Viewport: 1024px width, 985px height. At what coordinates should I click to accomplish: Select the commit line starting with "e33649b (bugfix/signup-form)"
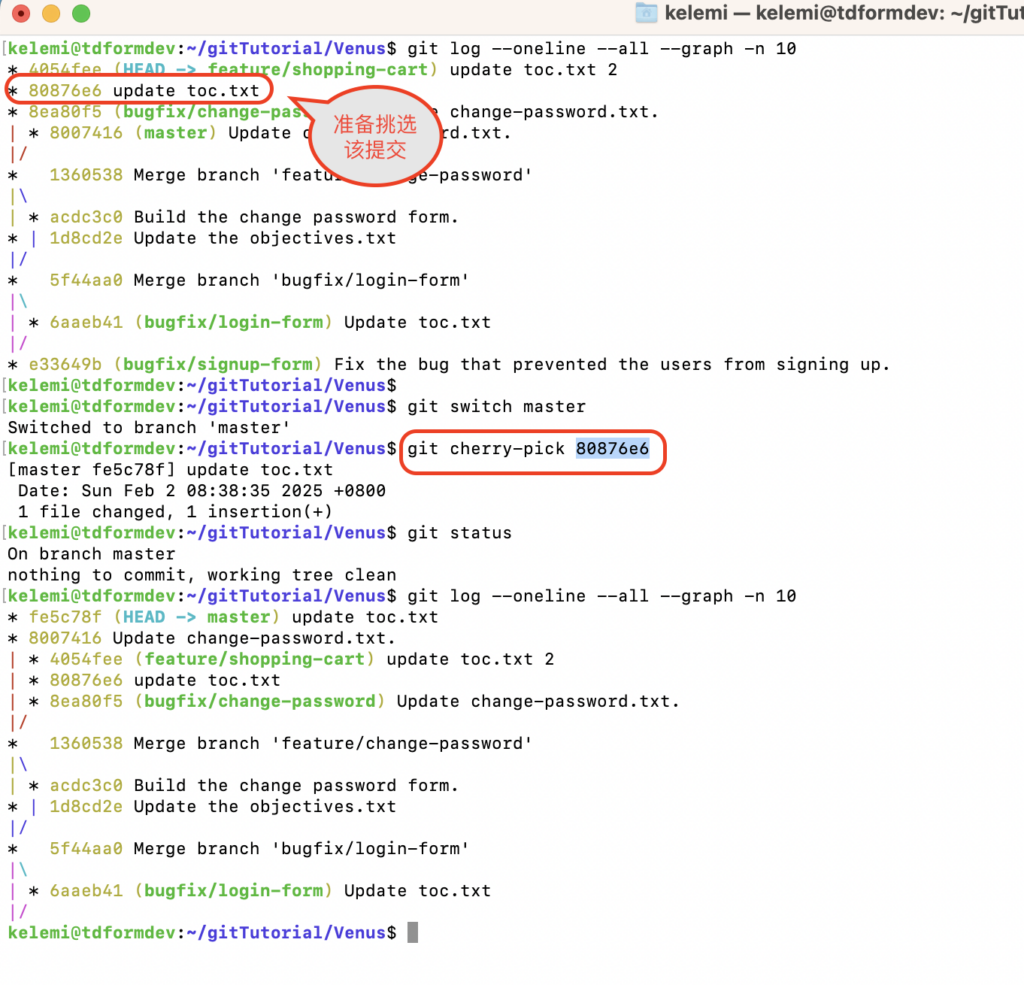click(449, 364)
